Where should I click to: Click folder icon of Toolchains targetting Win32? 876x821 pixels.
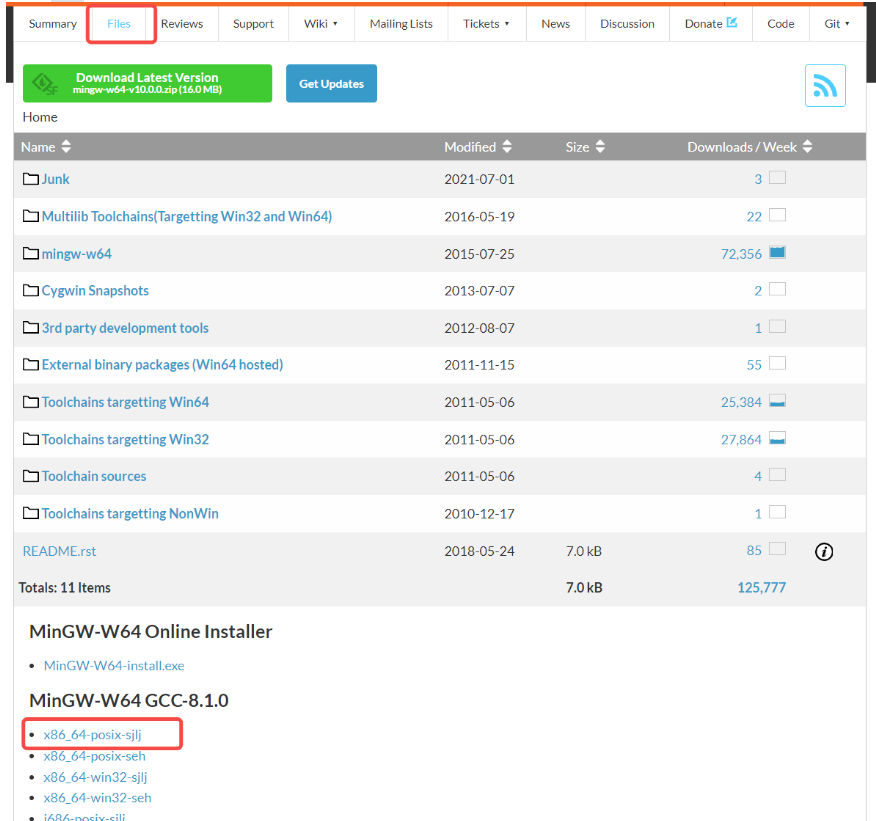coord(31,440)
